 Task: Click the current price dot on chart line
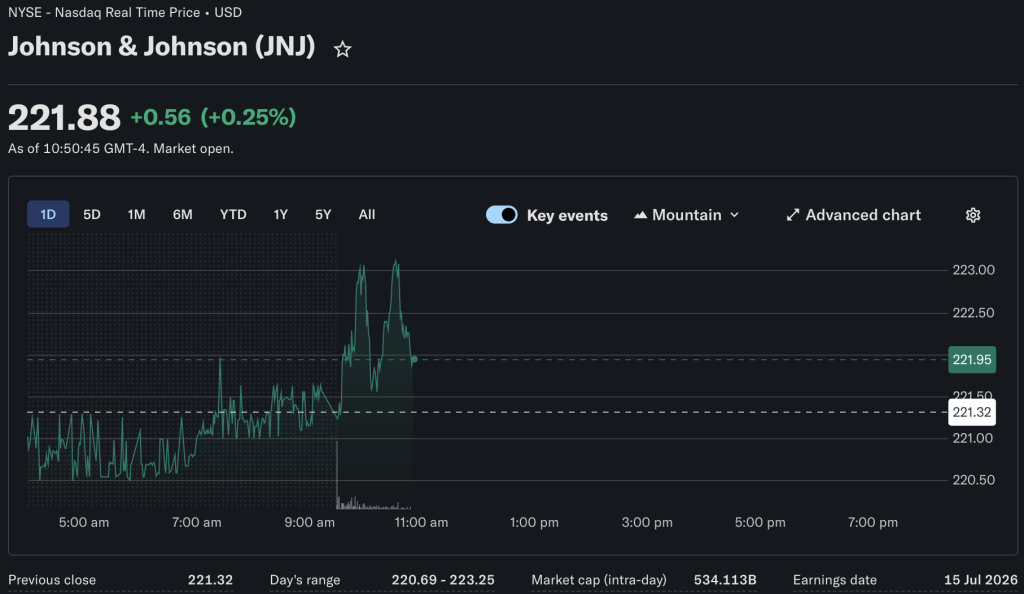(x=414, y=359)
